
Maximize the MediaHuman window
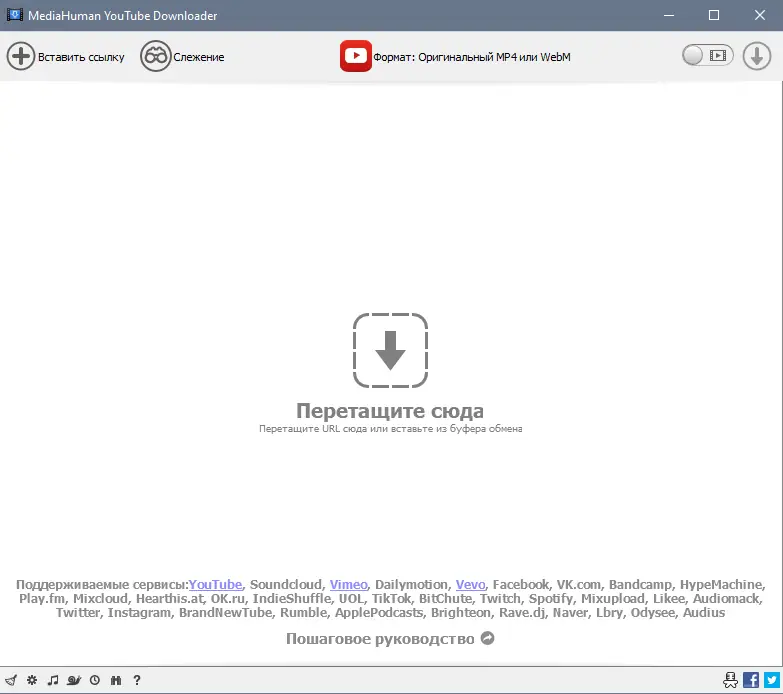714,15
